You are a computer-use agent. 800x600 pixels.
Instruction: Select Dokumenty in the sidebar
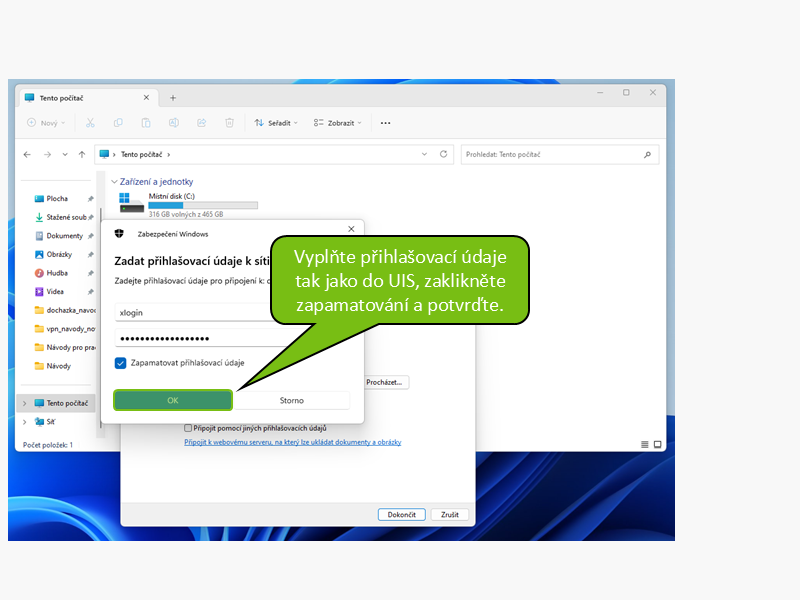point(64,236)
